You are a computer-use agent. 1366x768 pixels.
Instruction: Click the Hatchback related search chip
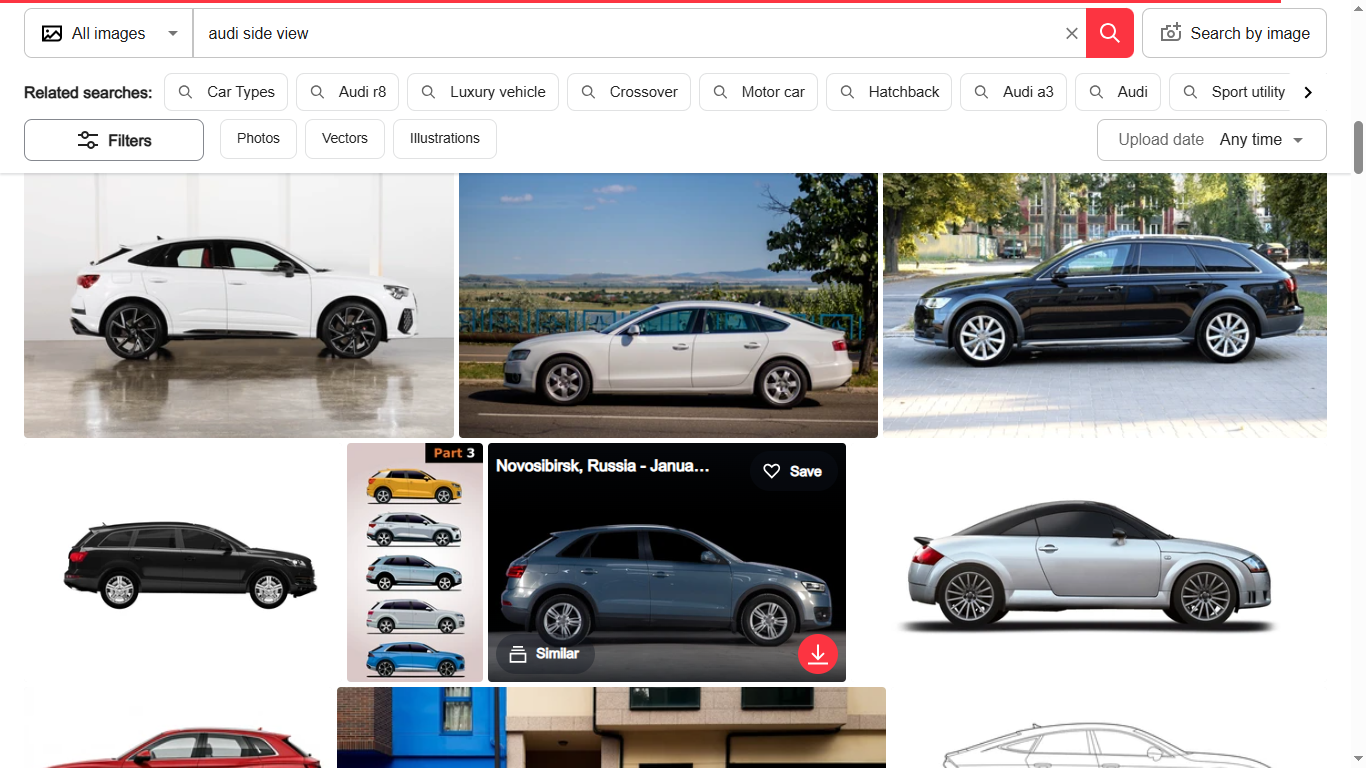click(x=890, y=92)
